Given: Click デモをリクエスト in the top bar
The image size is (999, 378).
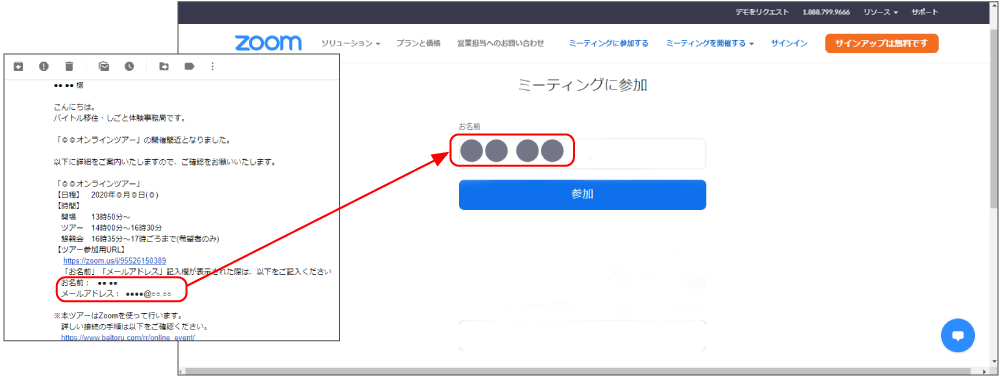Looking at the screenshot, I should (762, 12).
